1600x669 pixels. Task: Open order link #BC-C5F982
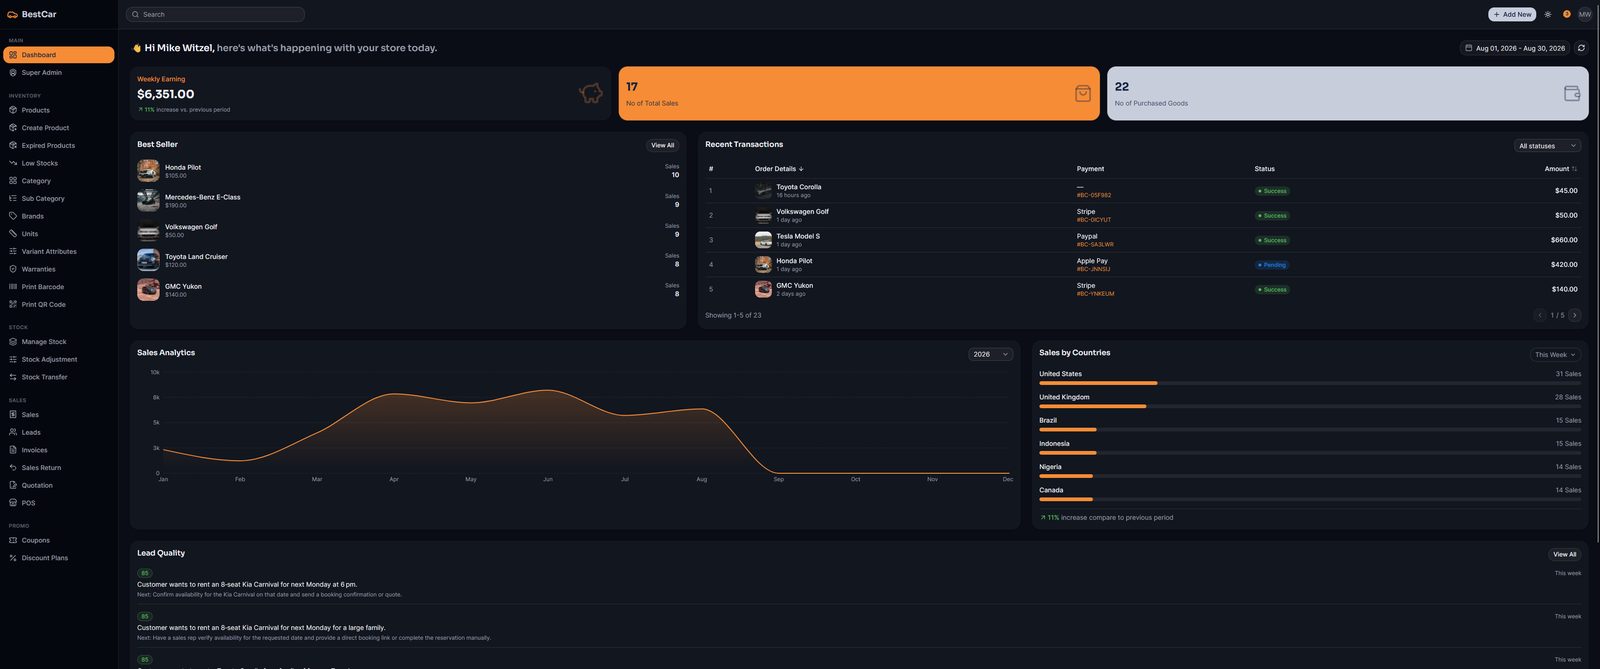(1094, 195)
